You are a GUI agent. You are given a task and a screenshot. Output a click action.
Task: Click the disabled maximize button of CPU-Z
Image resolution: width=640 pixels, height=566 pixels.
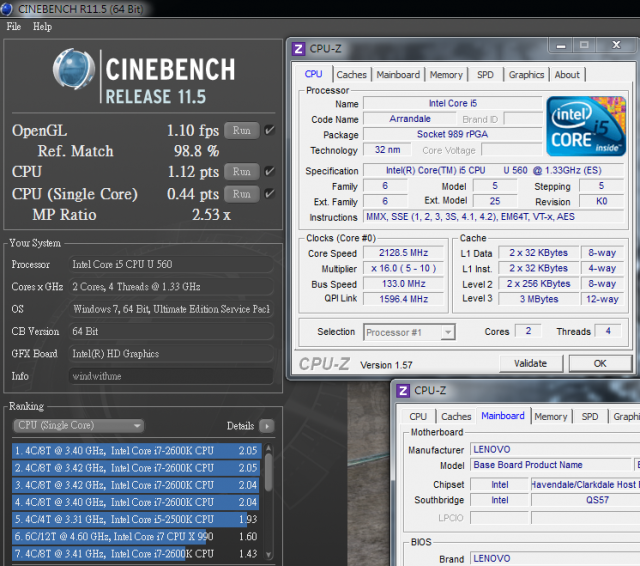pyautogui.click(x=584, y=45)
